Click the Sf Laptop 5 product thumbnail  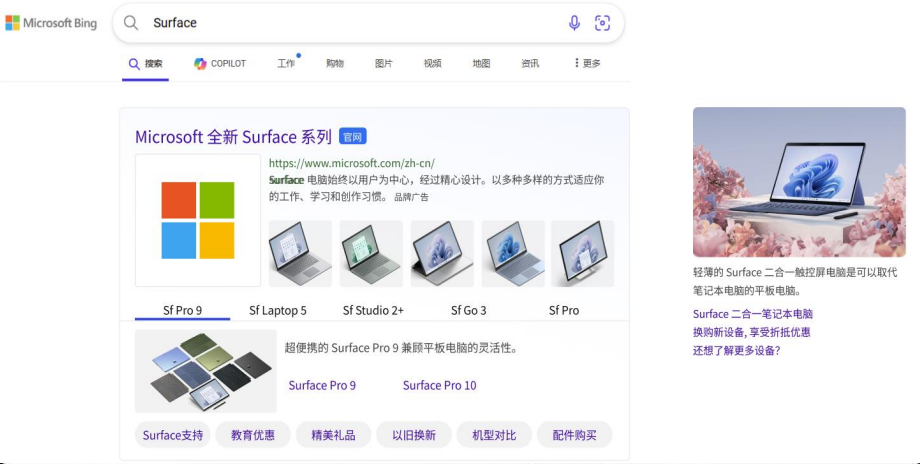click(x=371, y=253)
